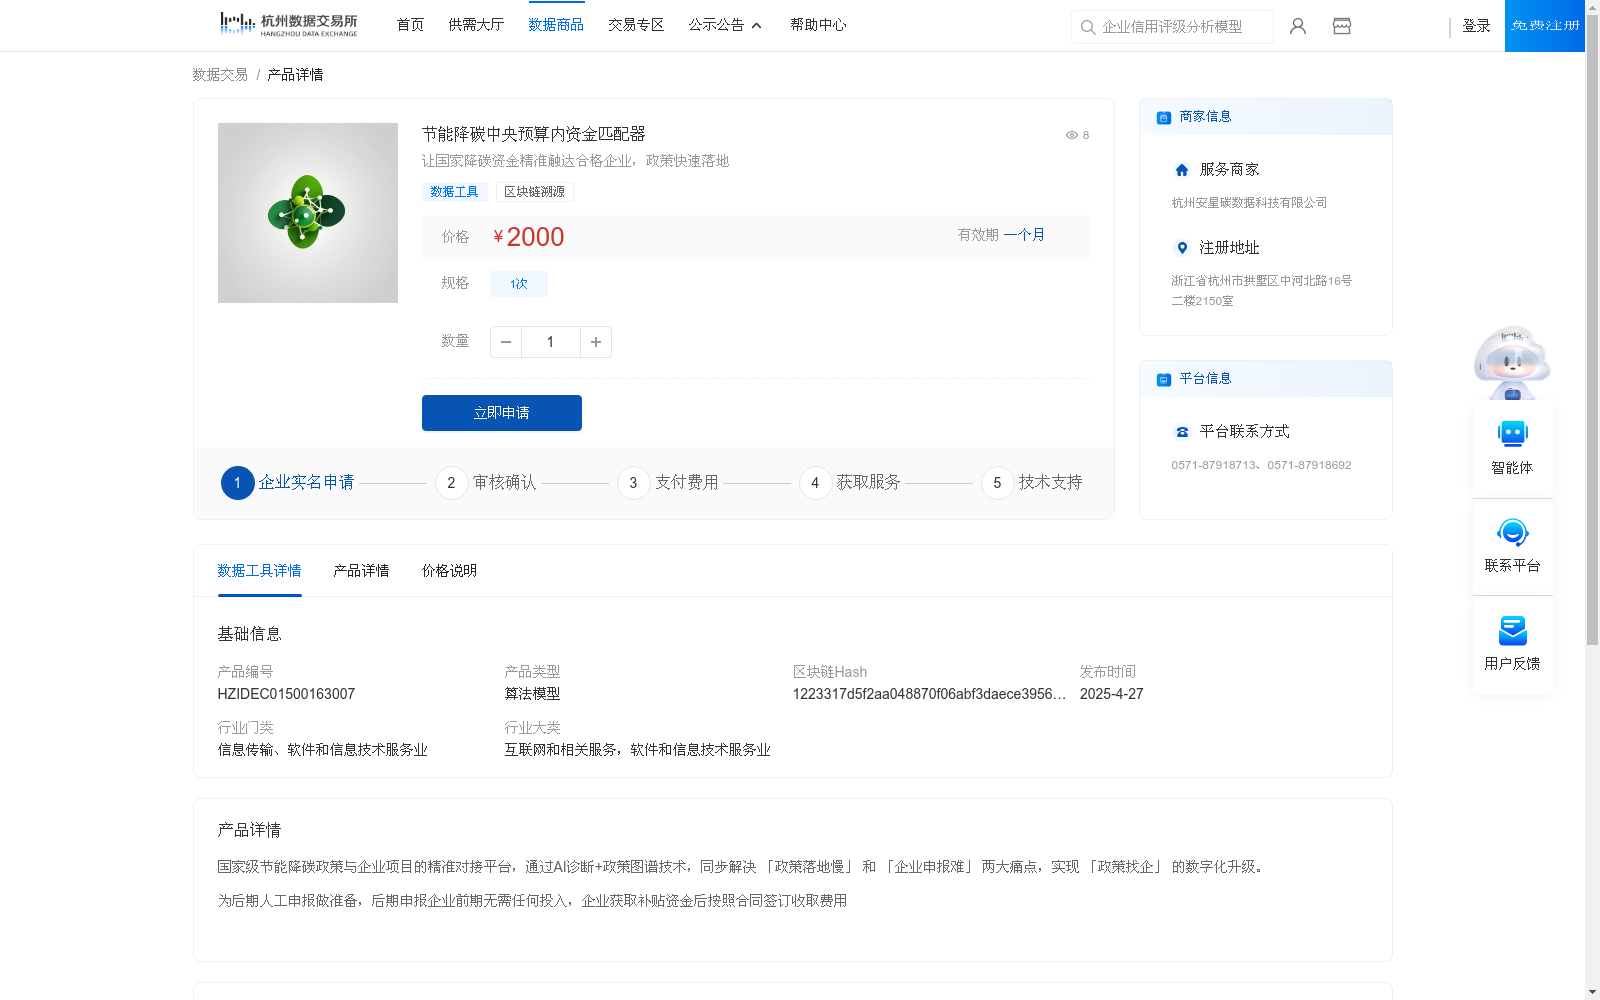The image size is (1600, 1000).
Task: Click the Hangzhou Data Exchange logo
Action: [288, 25]
